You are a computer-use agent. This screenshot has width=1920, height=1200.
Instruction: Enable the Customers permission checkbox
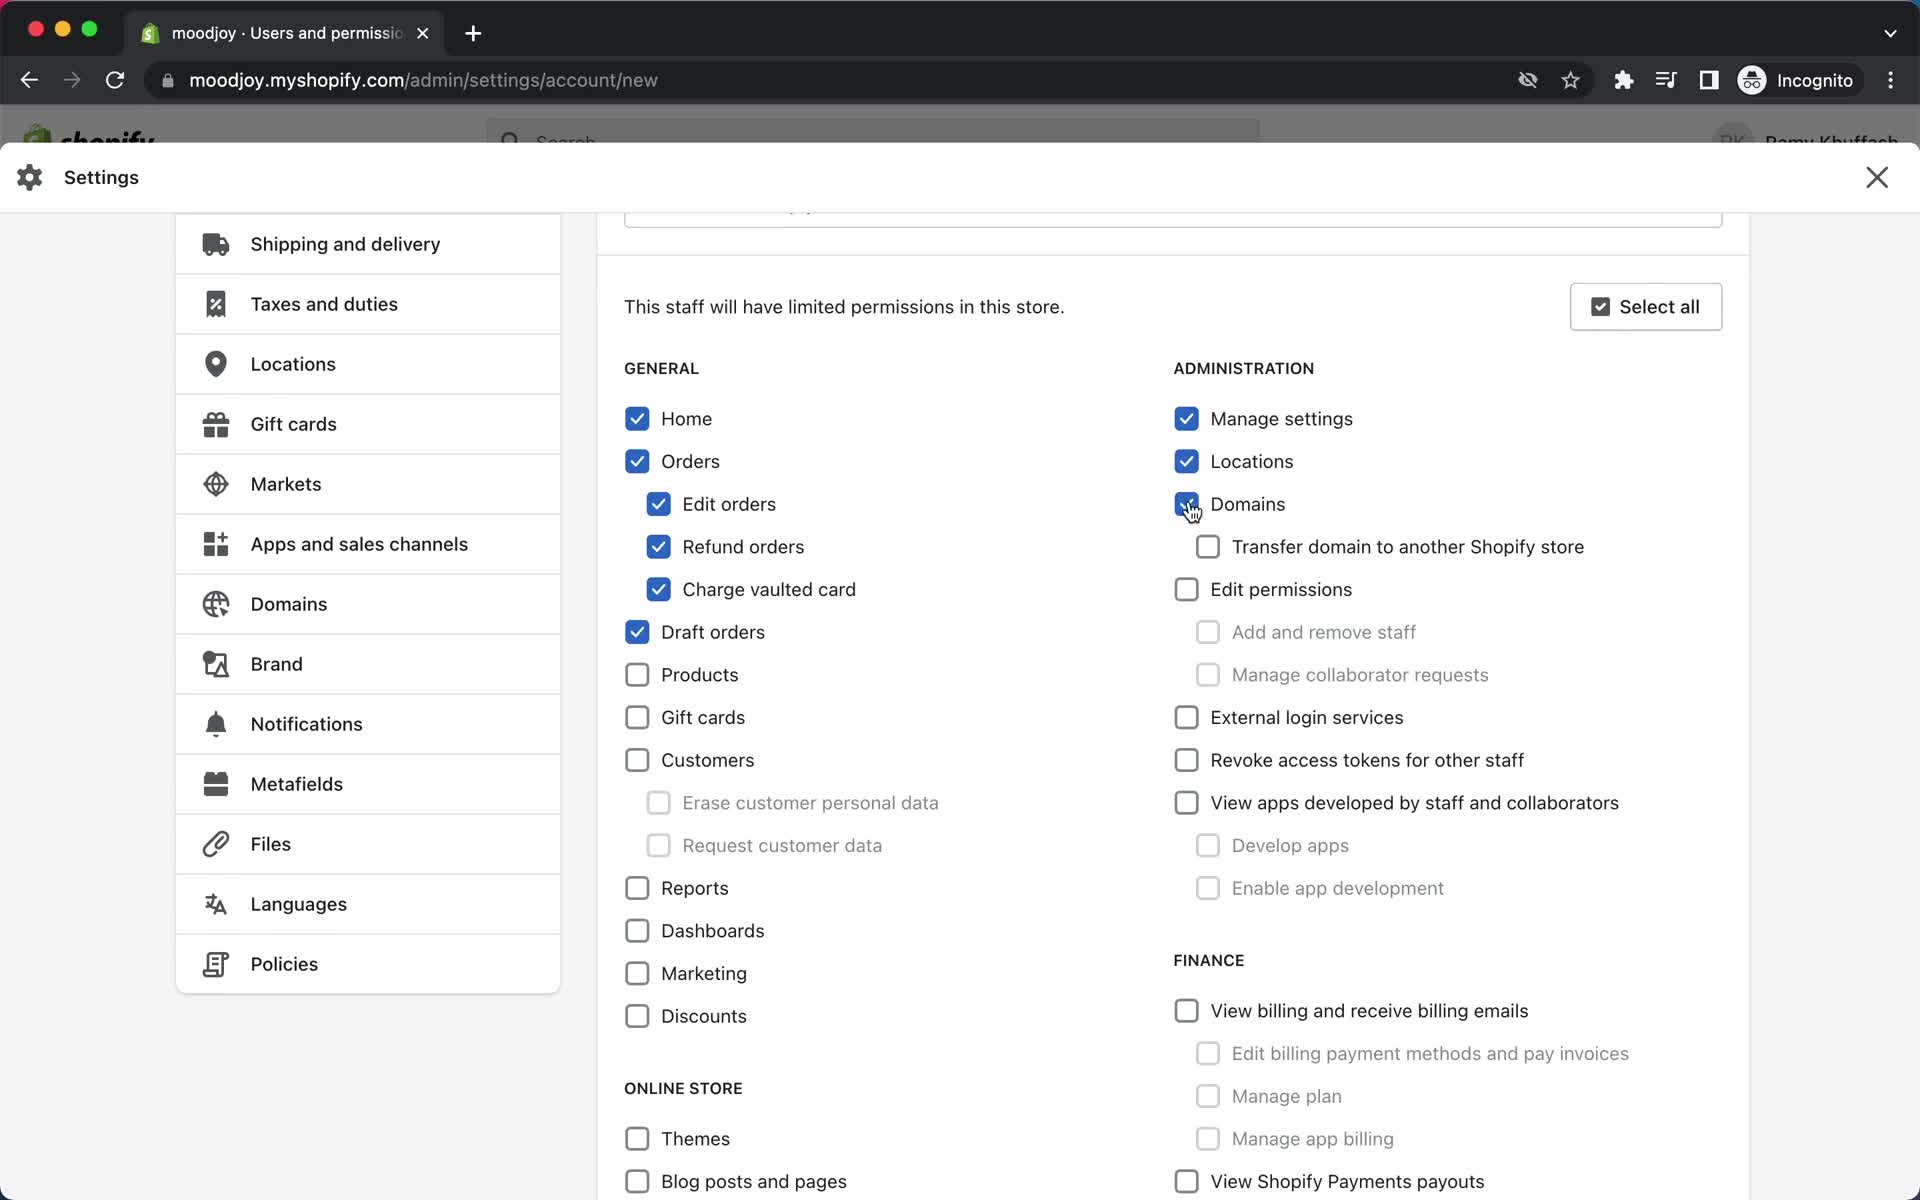pyautogui.click(x=637, y=759)
